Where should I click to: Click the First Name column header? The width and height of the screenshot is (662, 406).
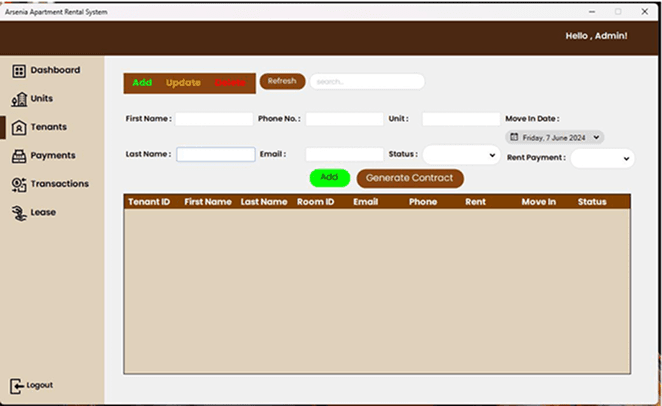[208, 202]
